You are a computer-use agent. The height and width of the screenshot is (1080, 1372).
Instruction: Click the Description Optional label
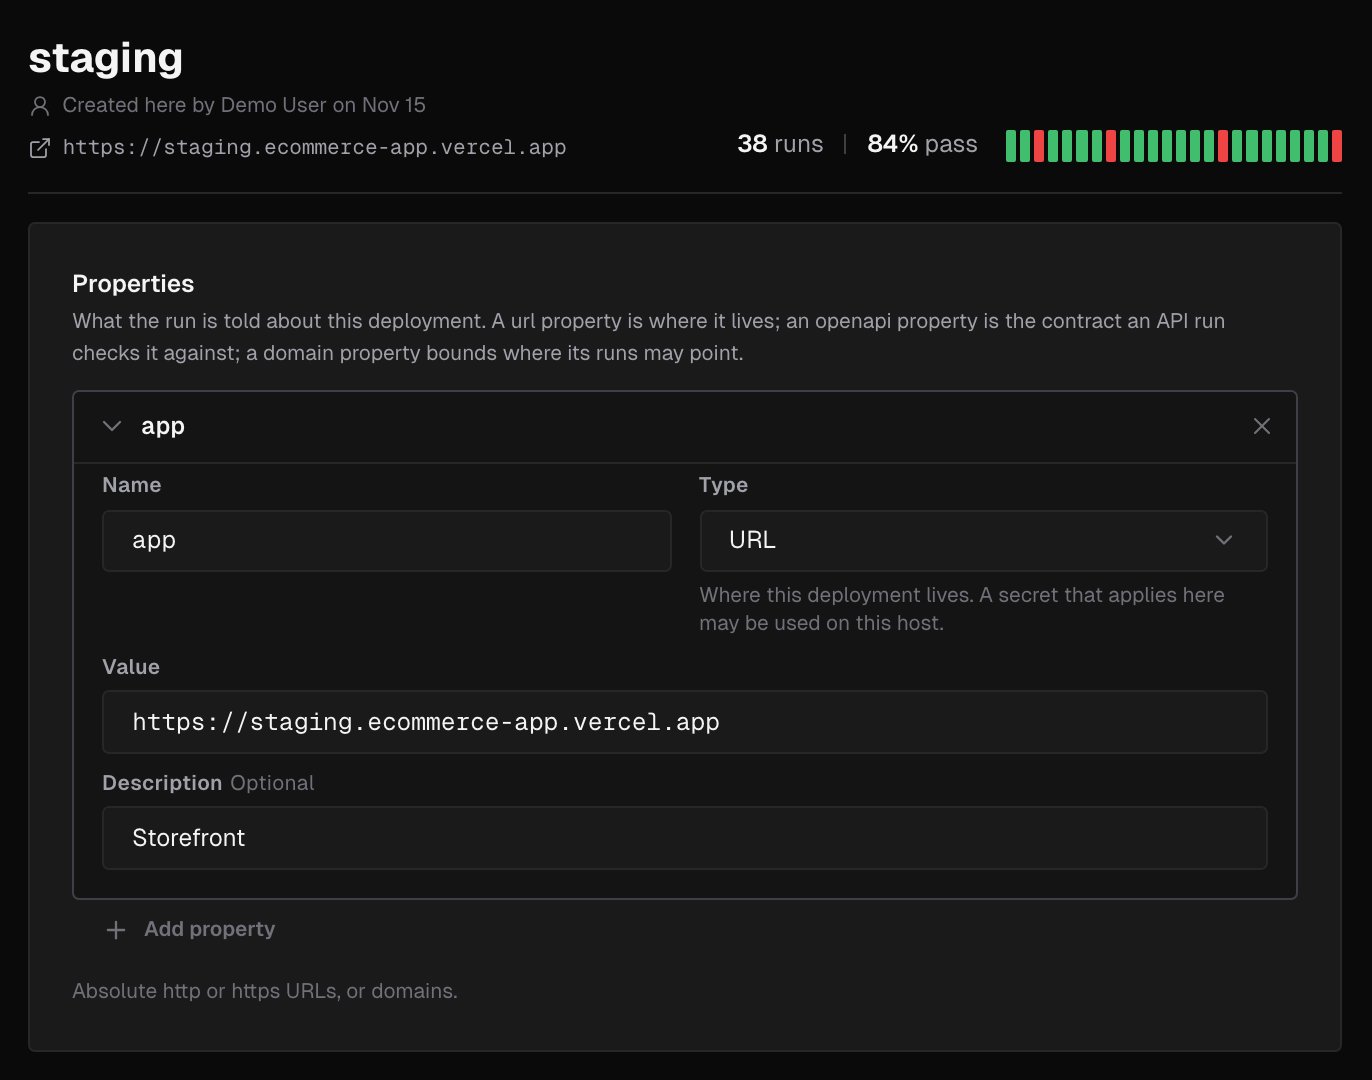(x=208, y=783)
